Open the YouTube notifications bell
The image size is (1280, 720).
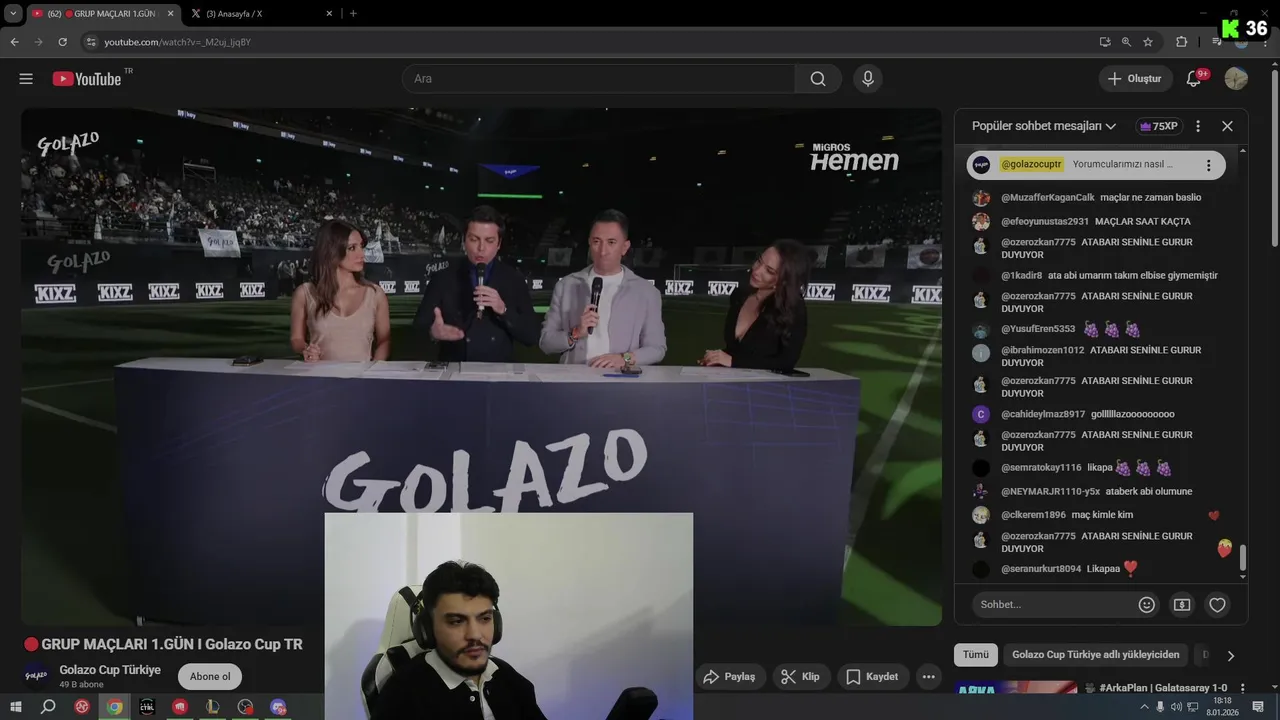click(x=1194, y=79)
